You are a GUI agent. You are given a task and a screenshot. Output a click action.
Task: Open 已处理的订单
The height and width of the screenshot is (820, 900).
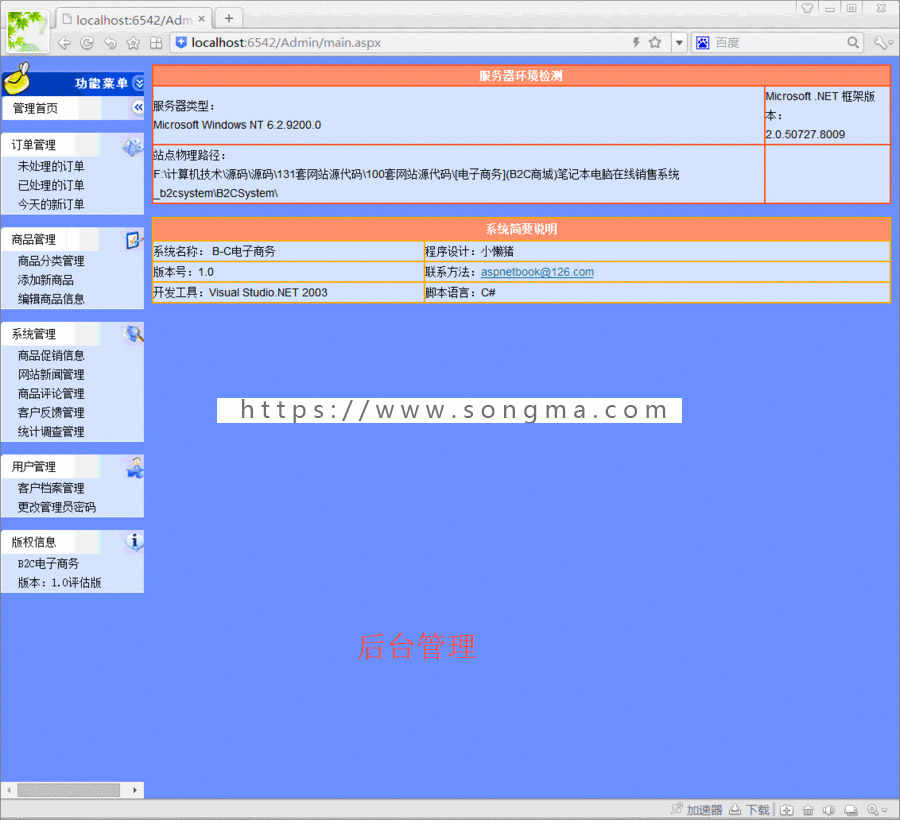pos(51,185)
